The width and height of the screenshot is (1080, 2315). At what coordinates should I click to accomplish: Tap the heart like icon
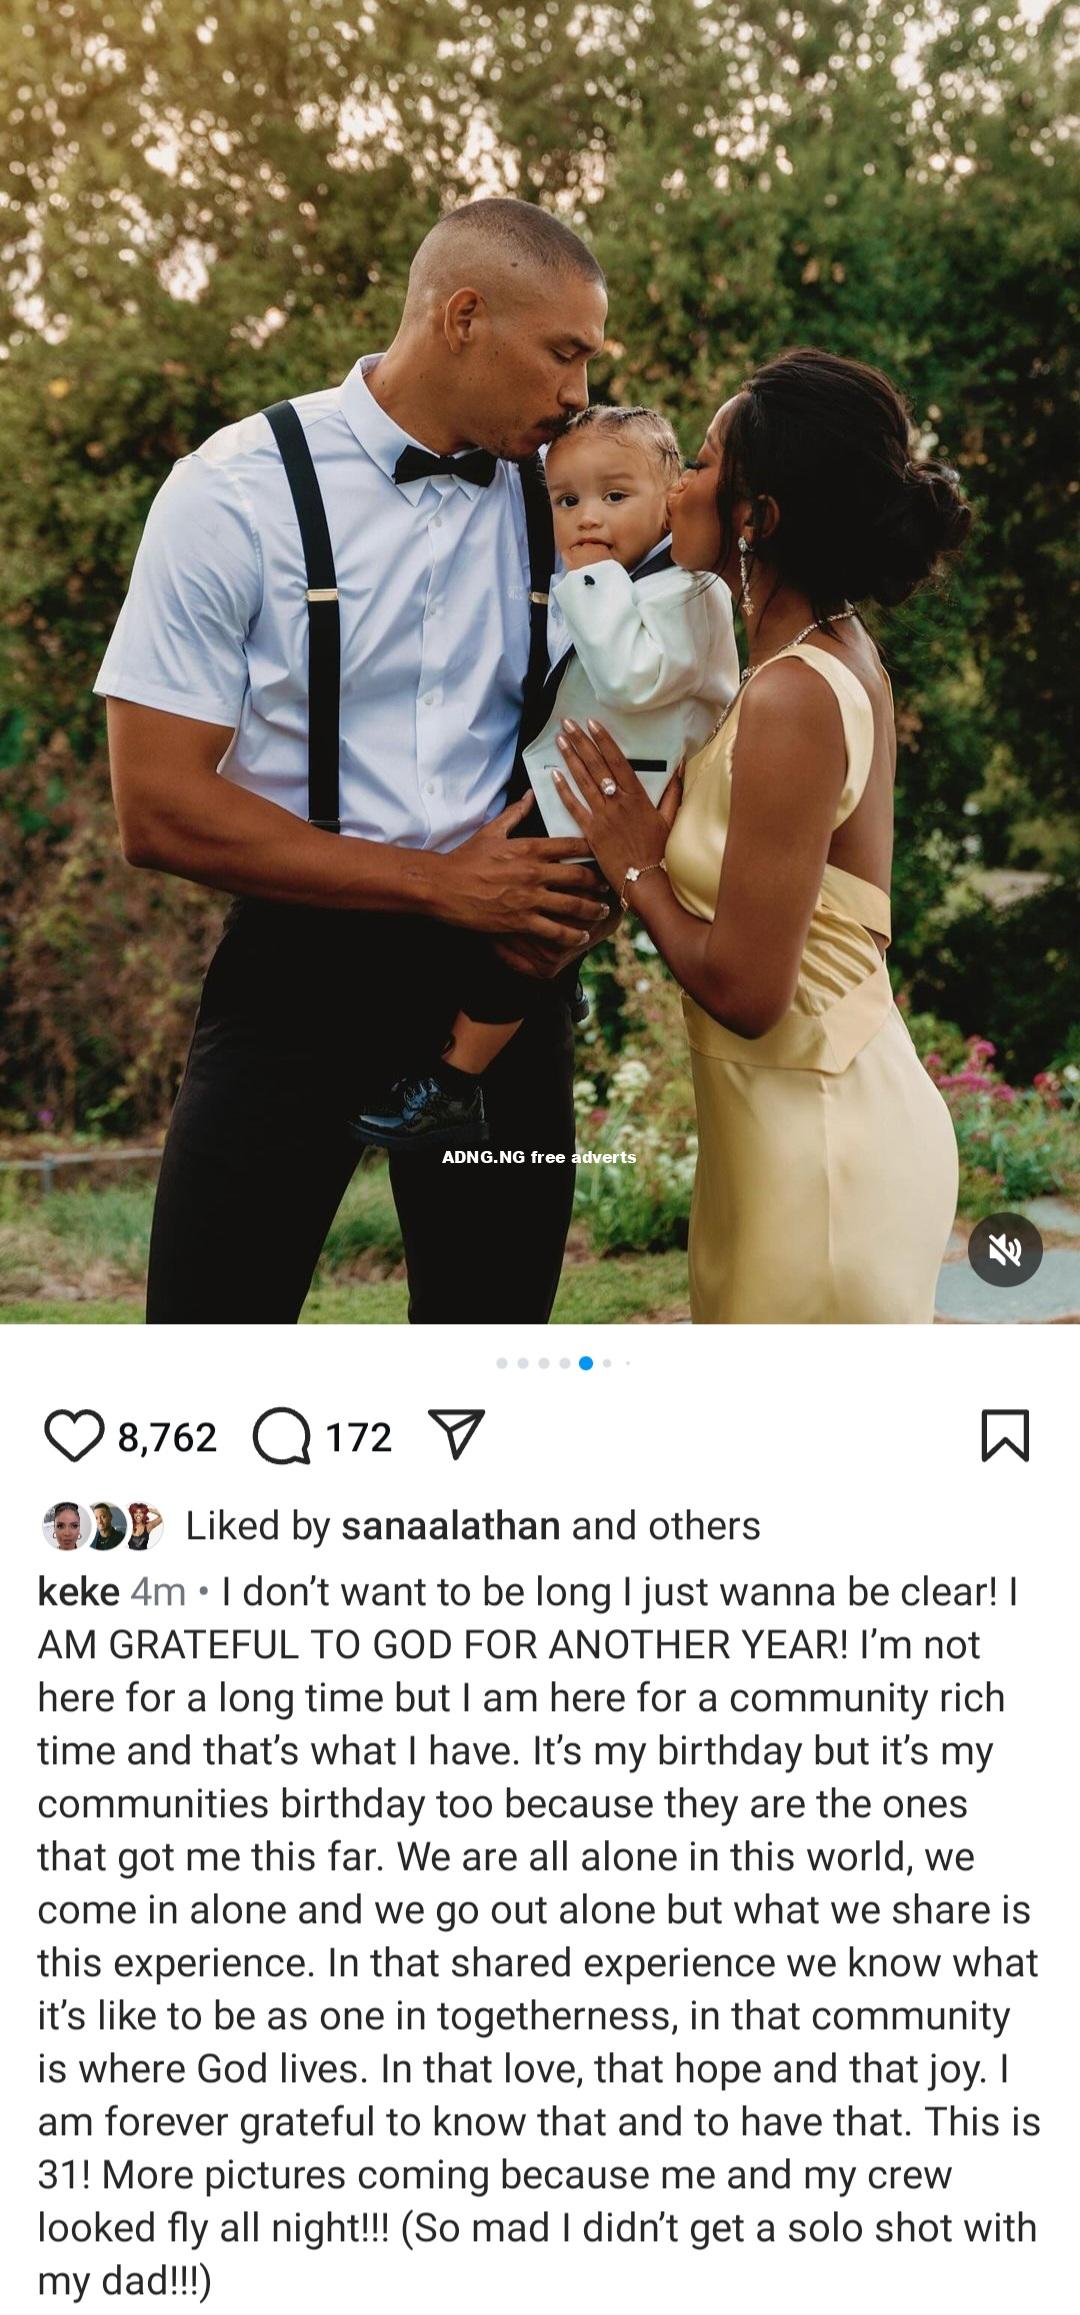pos(74,1436)
